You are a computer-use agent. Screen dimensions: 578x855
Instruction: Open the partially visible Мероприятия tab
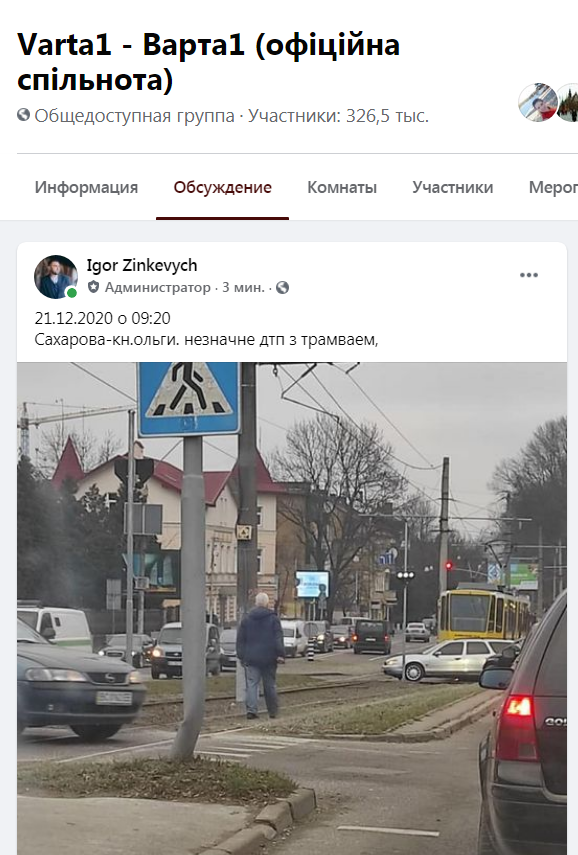553,187
